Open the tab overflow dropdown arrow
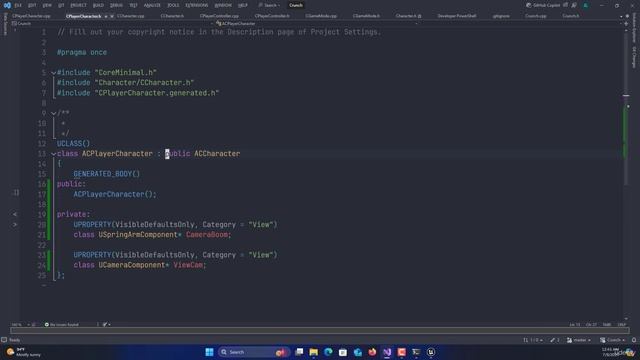 [x=621, y=16]
